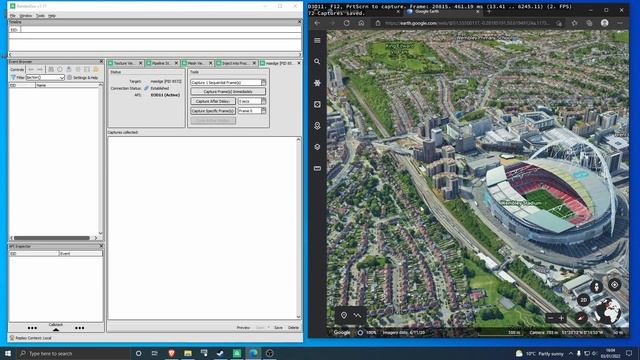Add placemark with bottom-left pin tool
The image size is (640, 360).
344,315
